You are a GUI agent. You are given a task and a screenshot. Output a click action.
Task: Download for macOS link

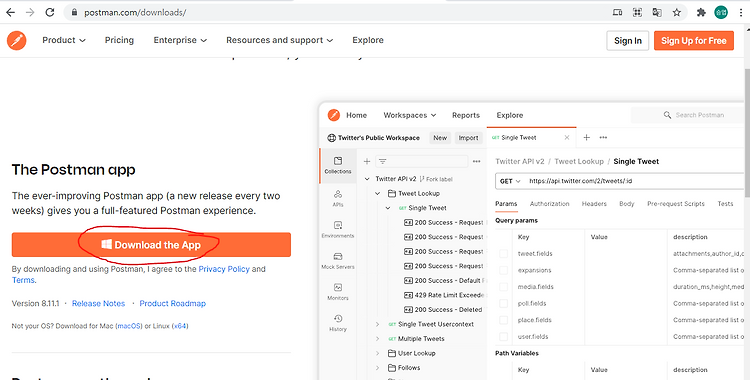click(x=129, y=326)
